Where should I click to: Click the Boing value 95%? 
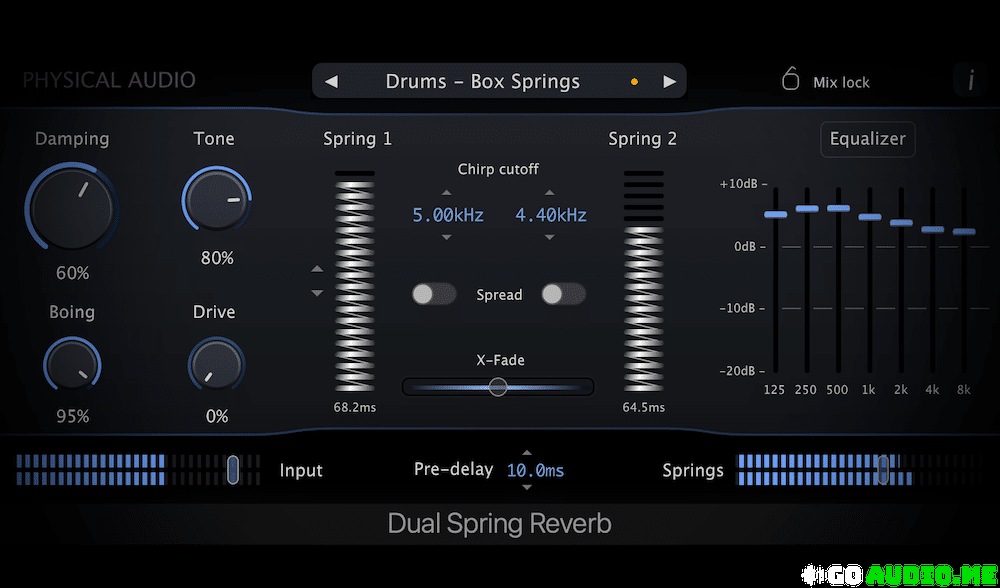(73, 416)
